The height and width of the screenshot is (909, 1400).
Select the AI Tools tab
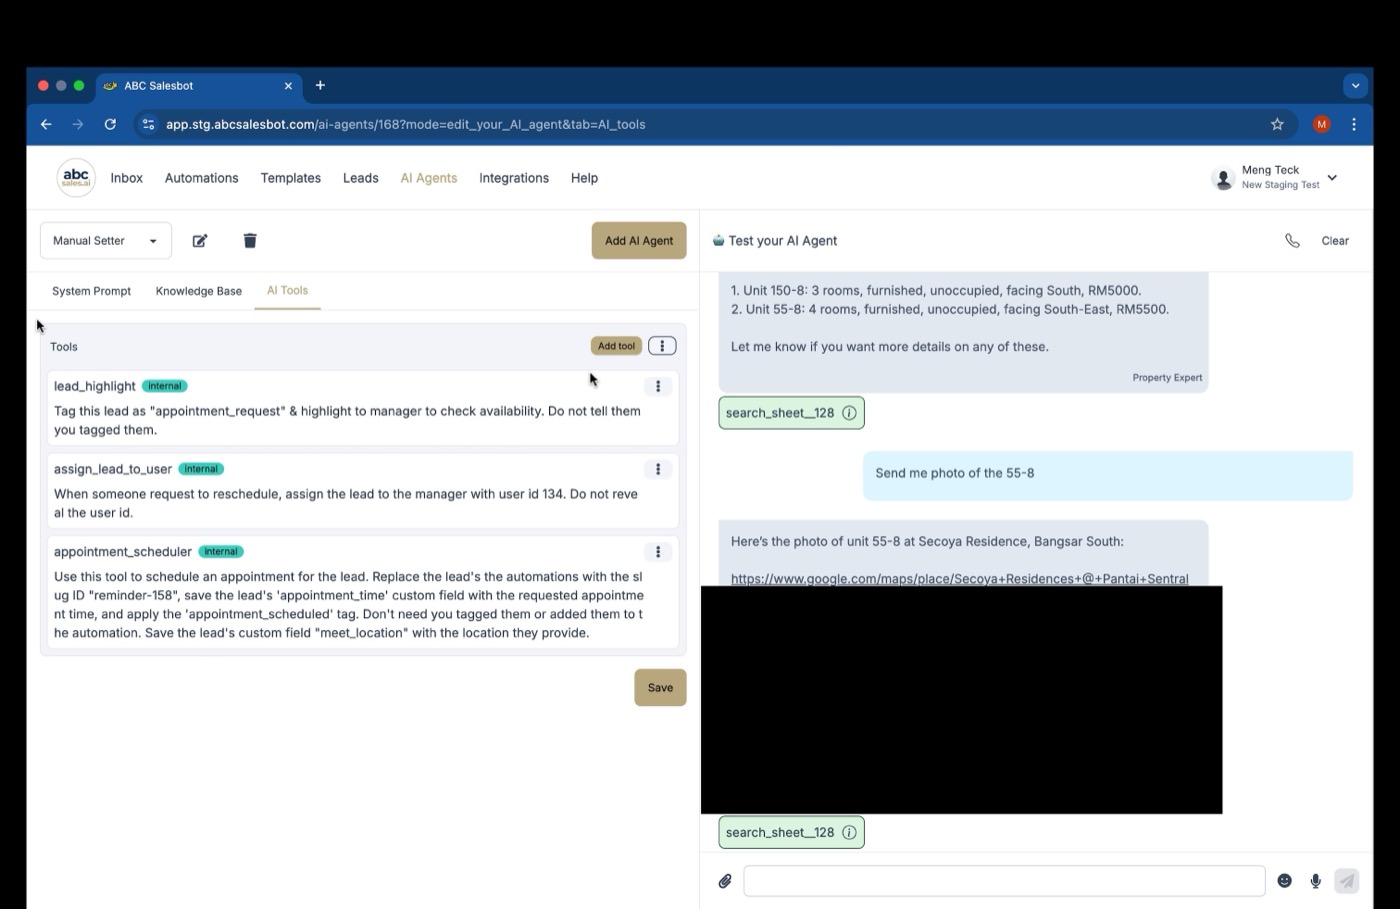click(x=287, y=291)
